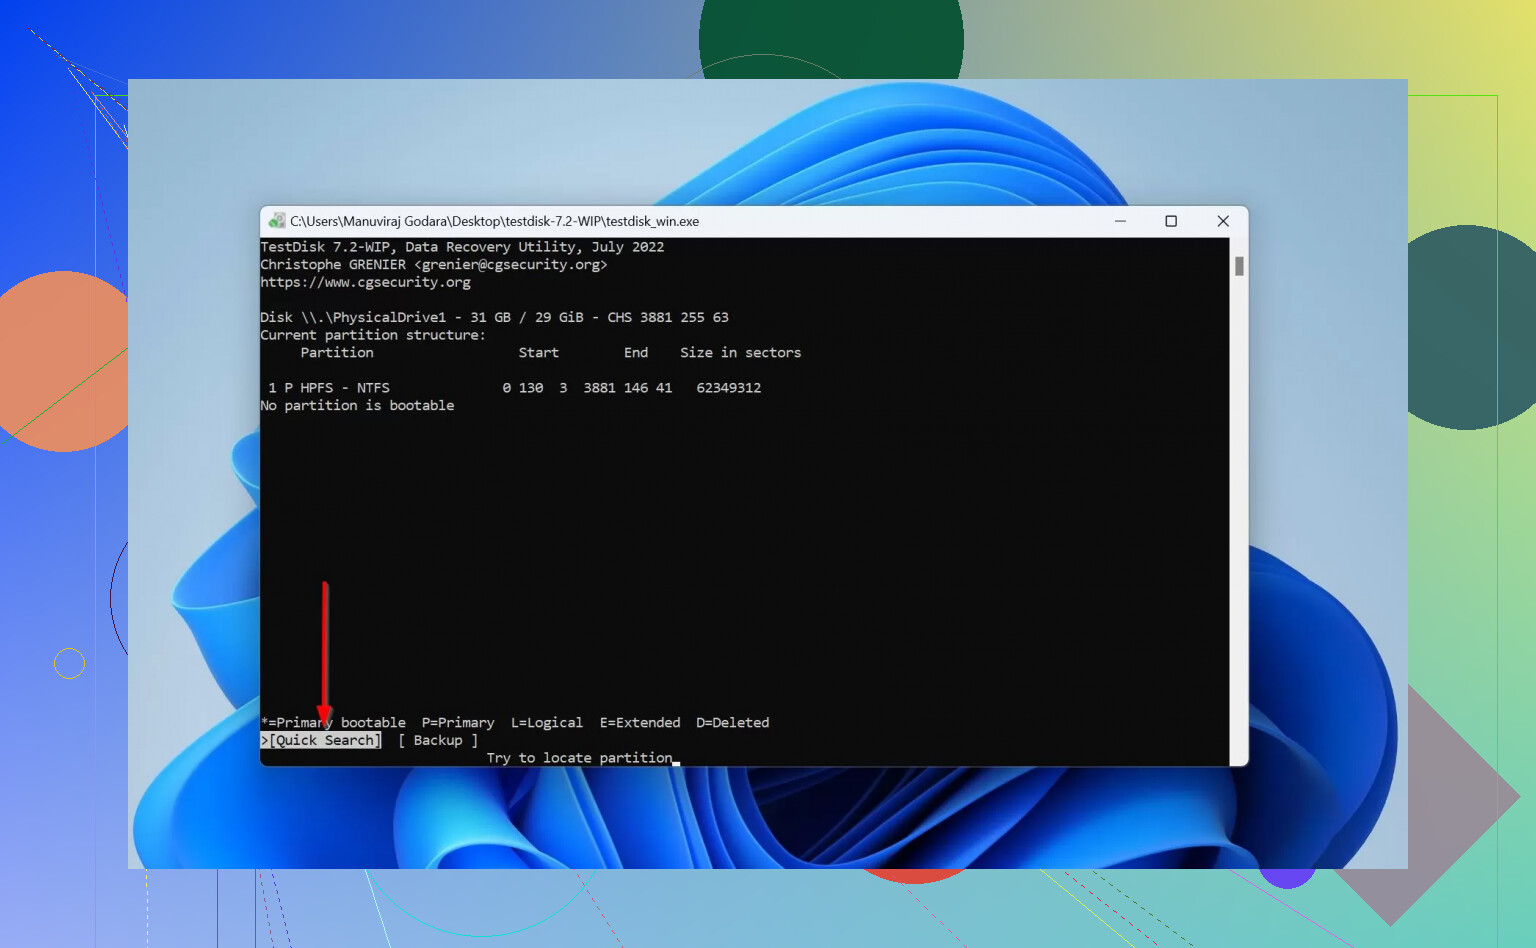
Task: Click the 'No partition is bootable' message
Action: tap(356, 405)
